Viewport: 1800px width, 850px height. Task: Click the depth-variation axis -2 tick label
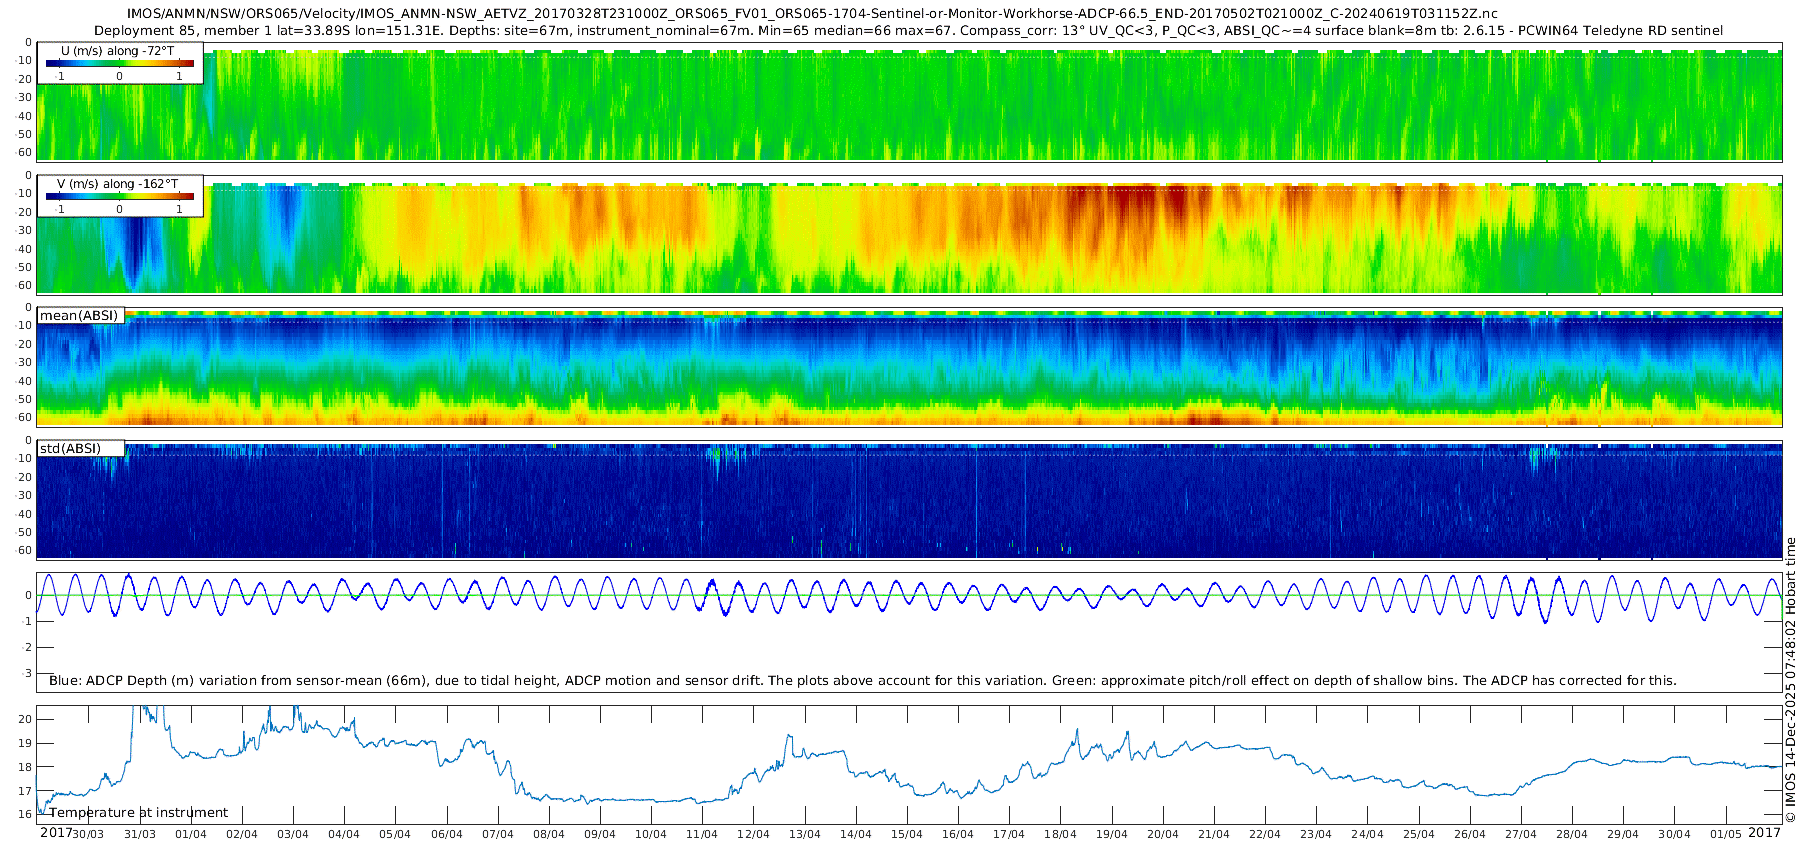click(27, 648)
